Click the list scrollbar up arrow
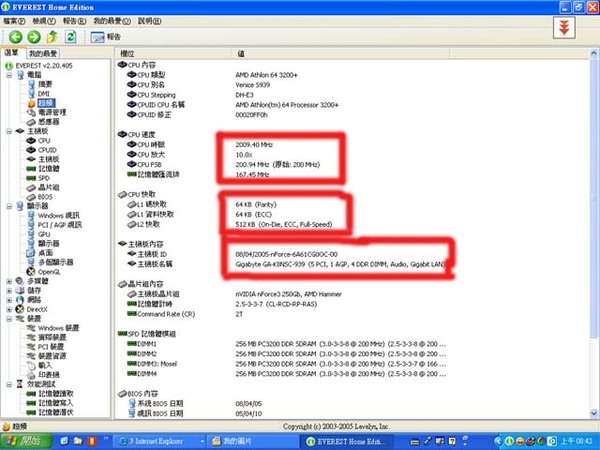The height and width of the screenshot is (450, 600). point(594,54)
